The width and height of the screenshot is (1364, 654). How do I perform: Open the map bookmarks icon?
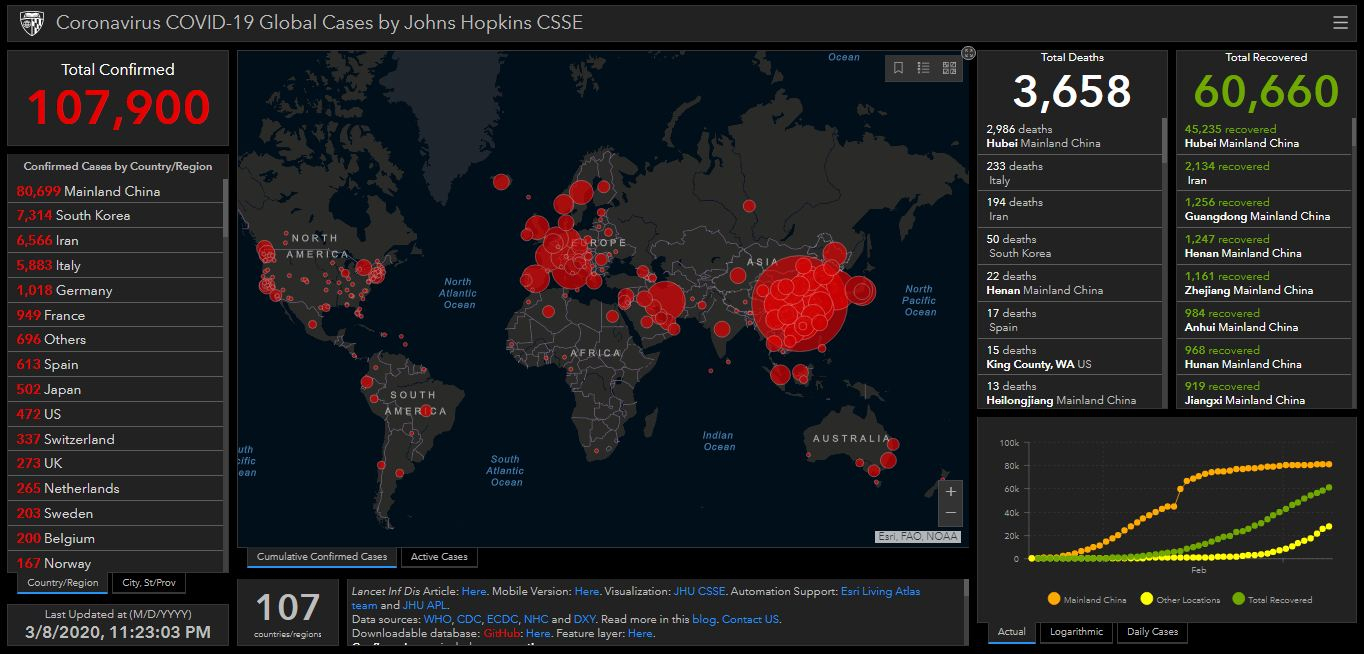click(898, 68)
